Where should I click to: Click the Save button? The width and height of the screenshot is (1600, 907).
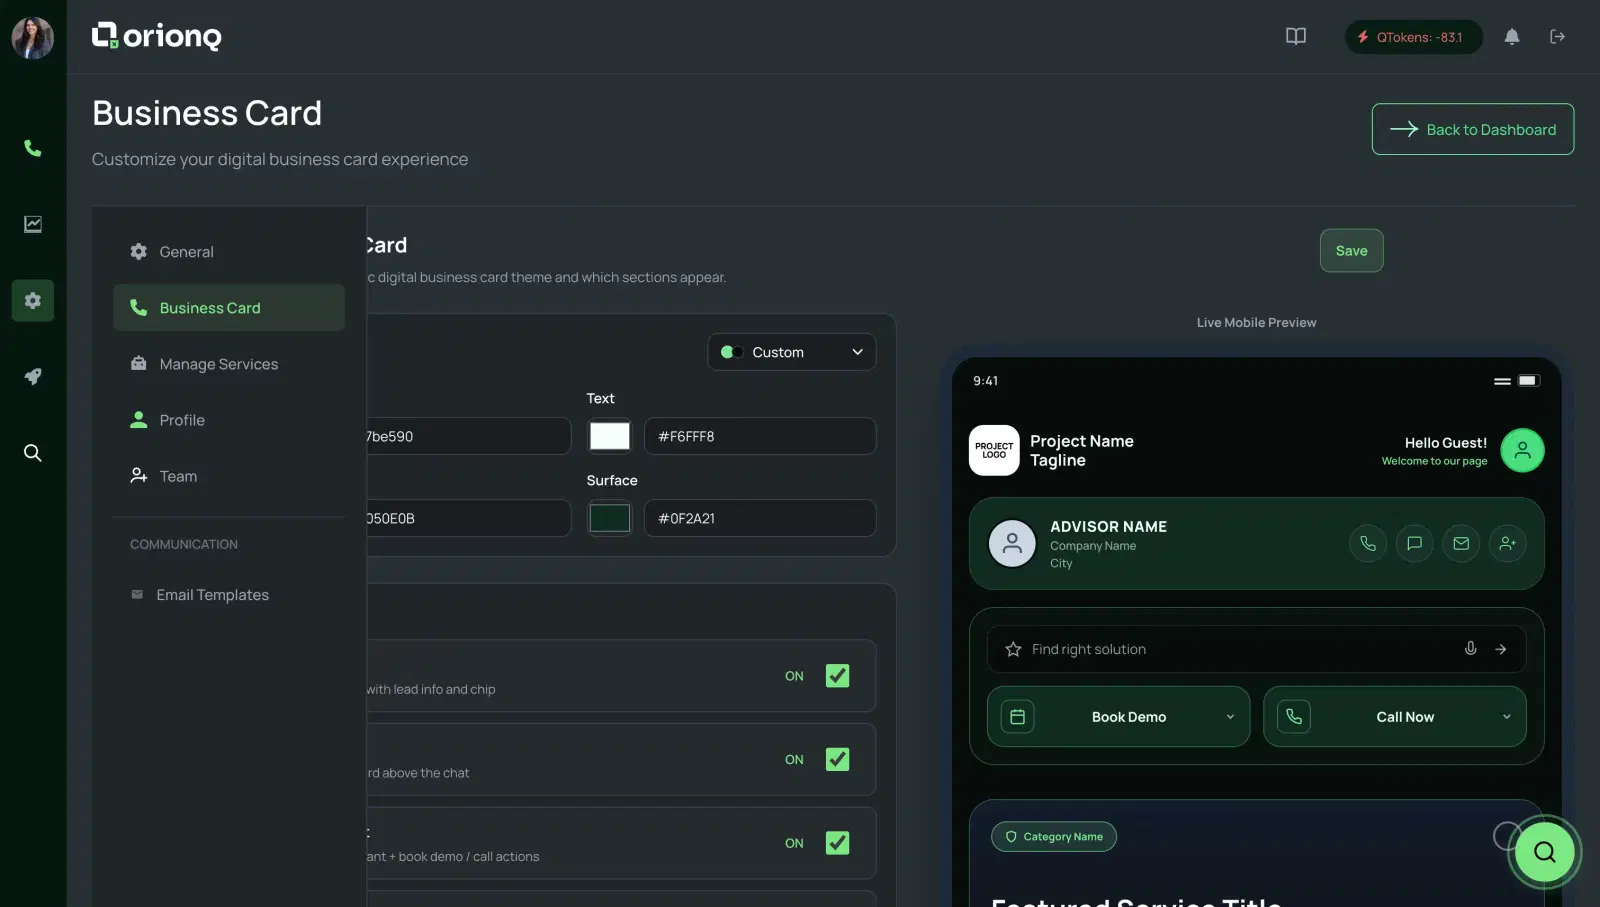pyautogui.click(x=1351, y=250)
